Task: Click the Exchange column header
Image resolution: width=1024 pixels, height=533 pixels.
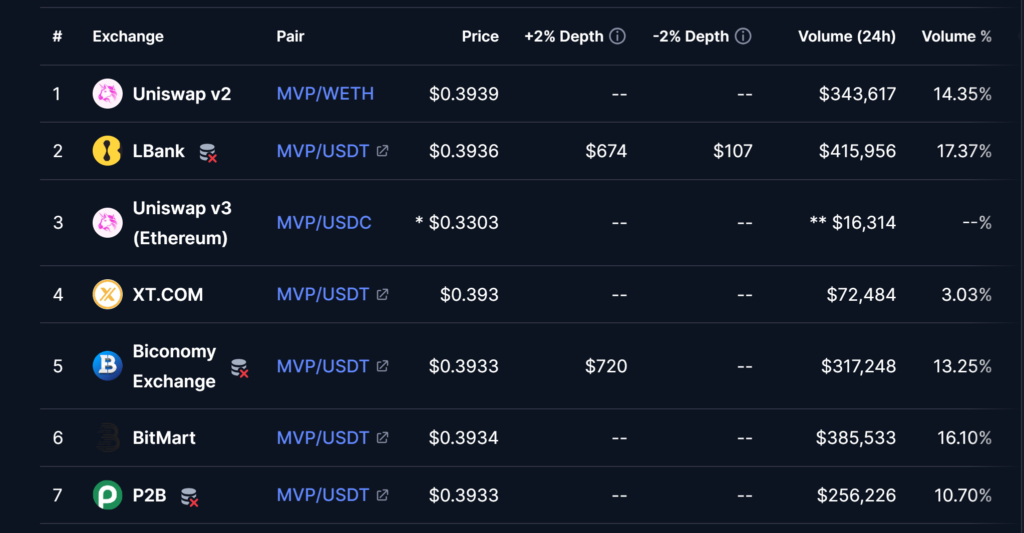Action: click(128, 36)
